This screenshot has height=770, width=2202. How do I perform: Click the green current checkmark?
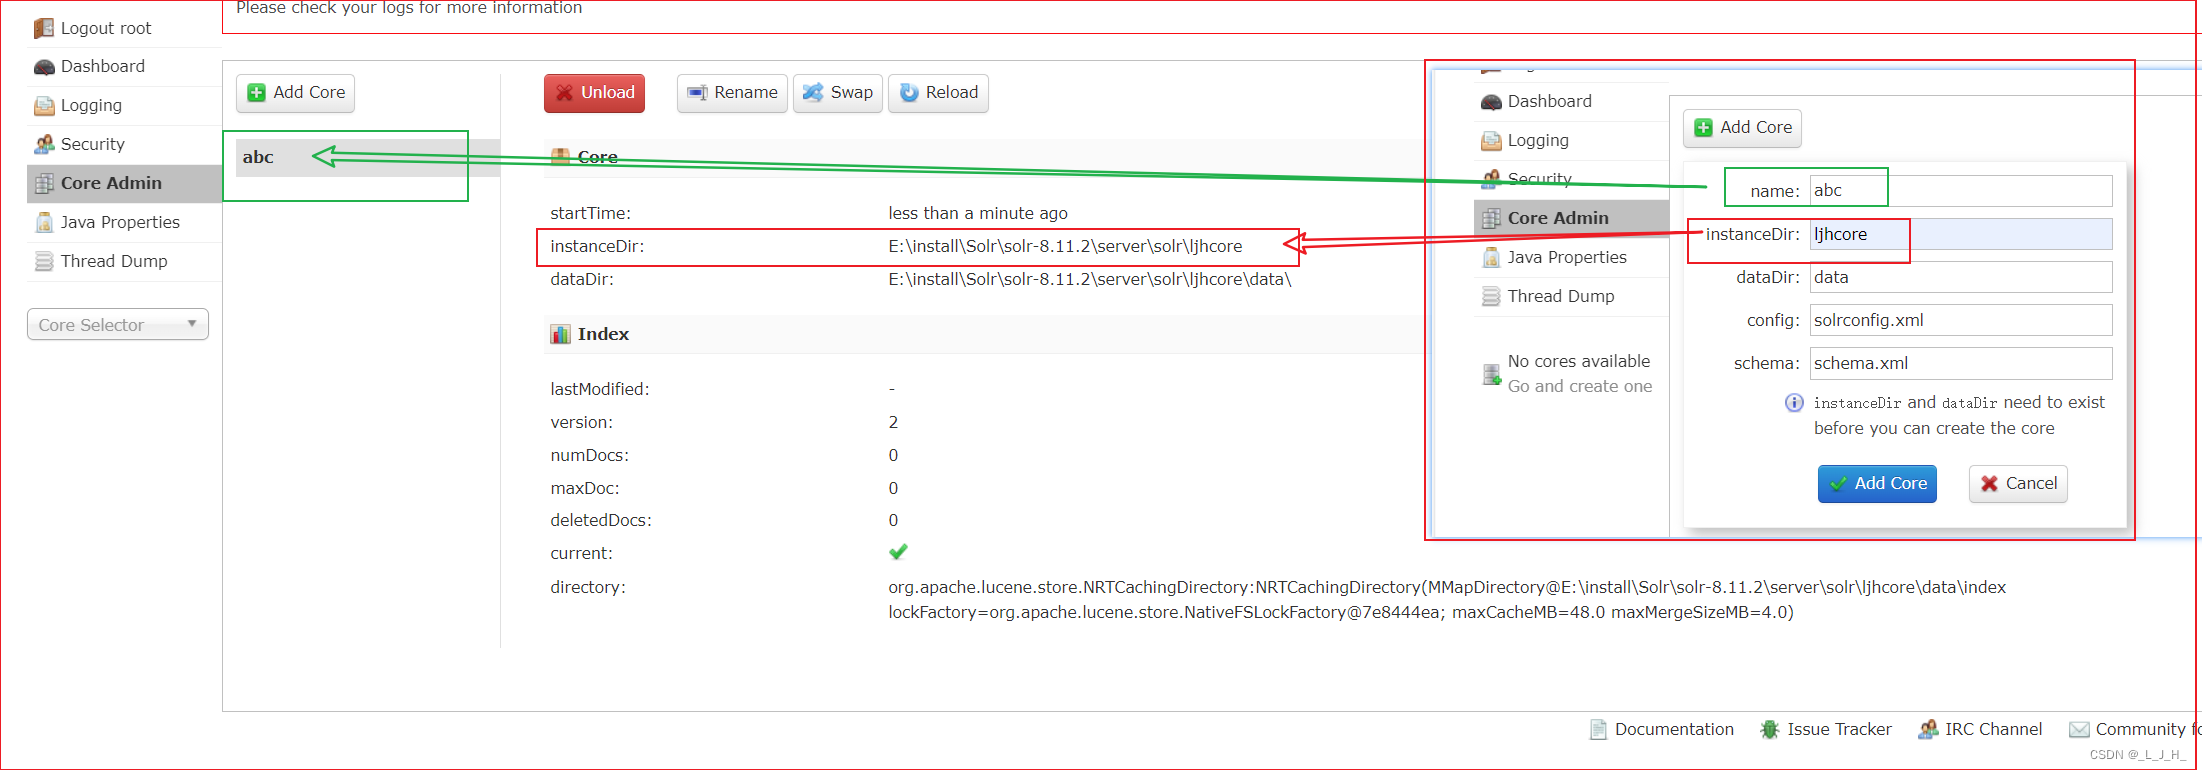[898, 552]
